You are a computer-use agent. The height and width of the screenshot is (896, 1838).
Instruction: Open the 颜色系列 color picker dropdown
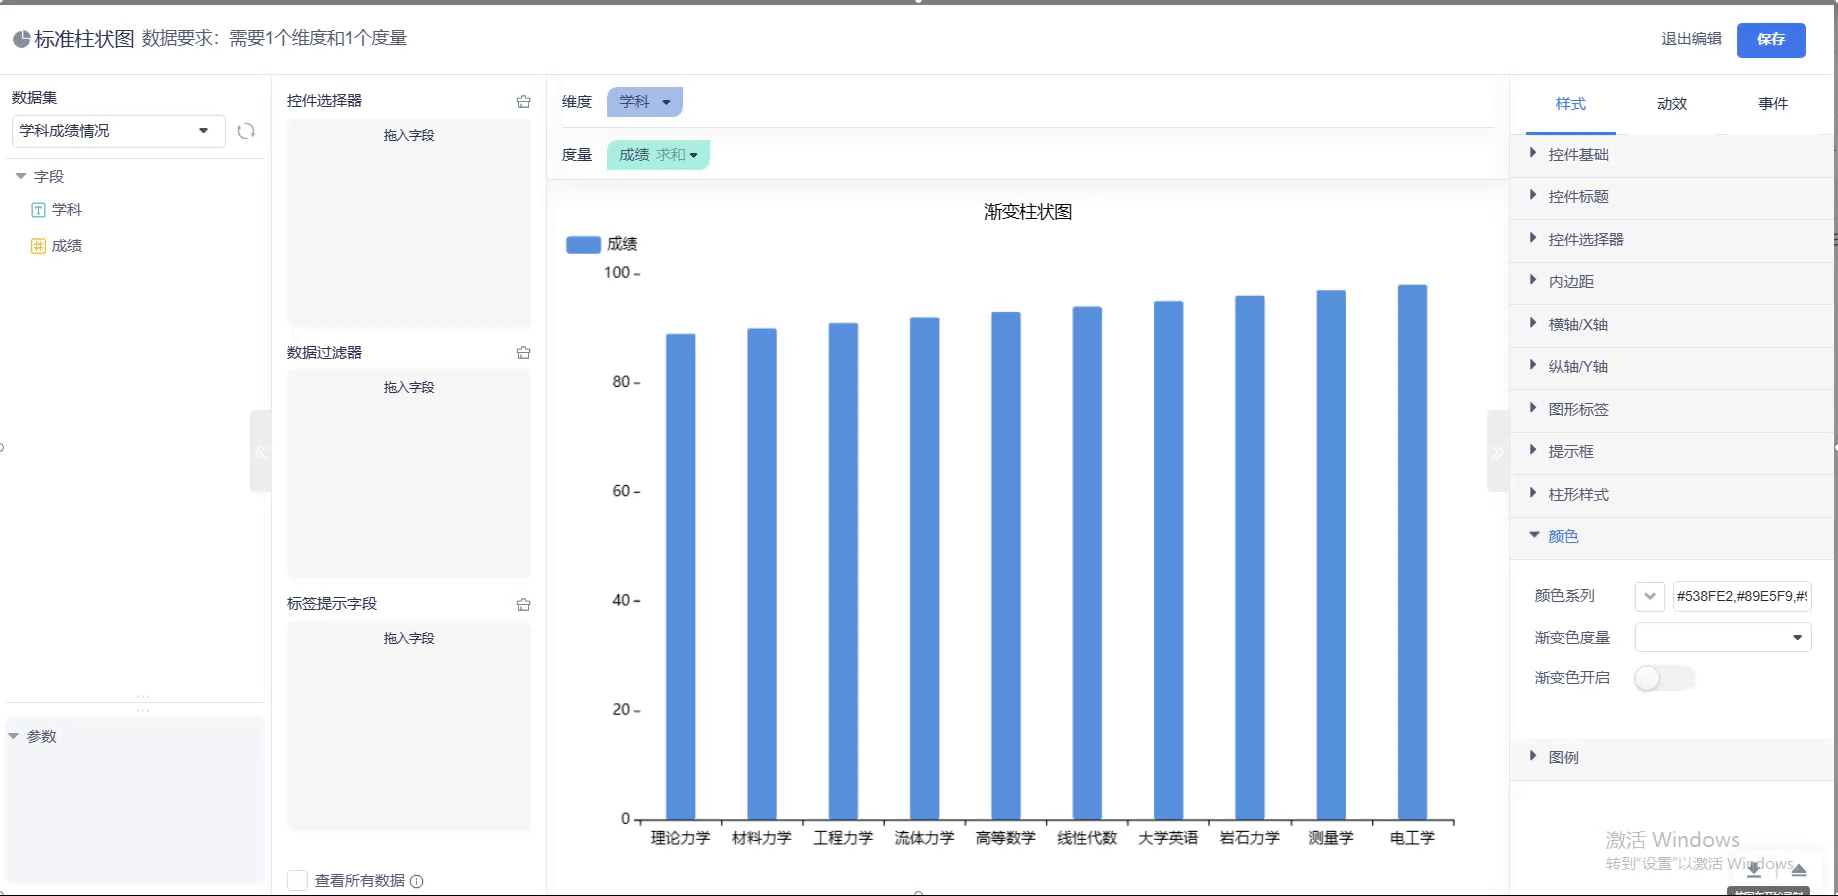(x=1649, y=596)
